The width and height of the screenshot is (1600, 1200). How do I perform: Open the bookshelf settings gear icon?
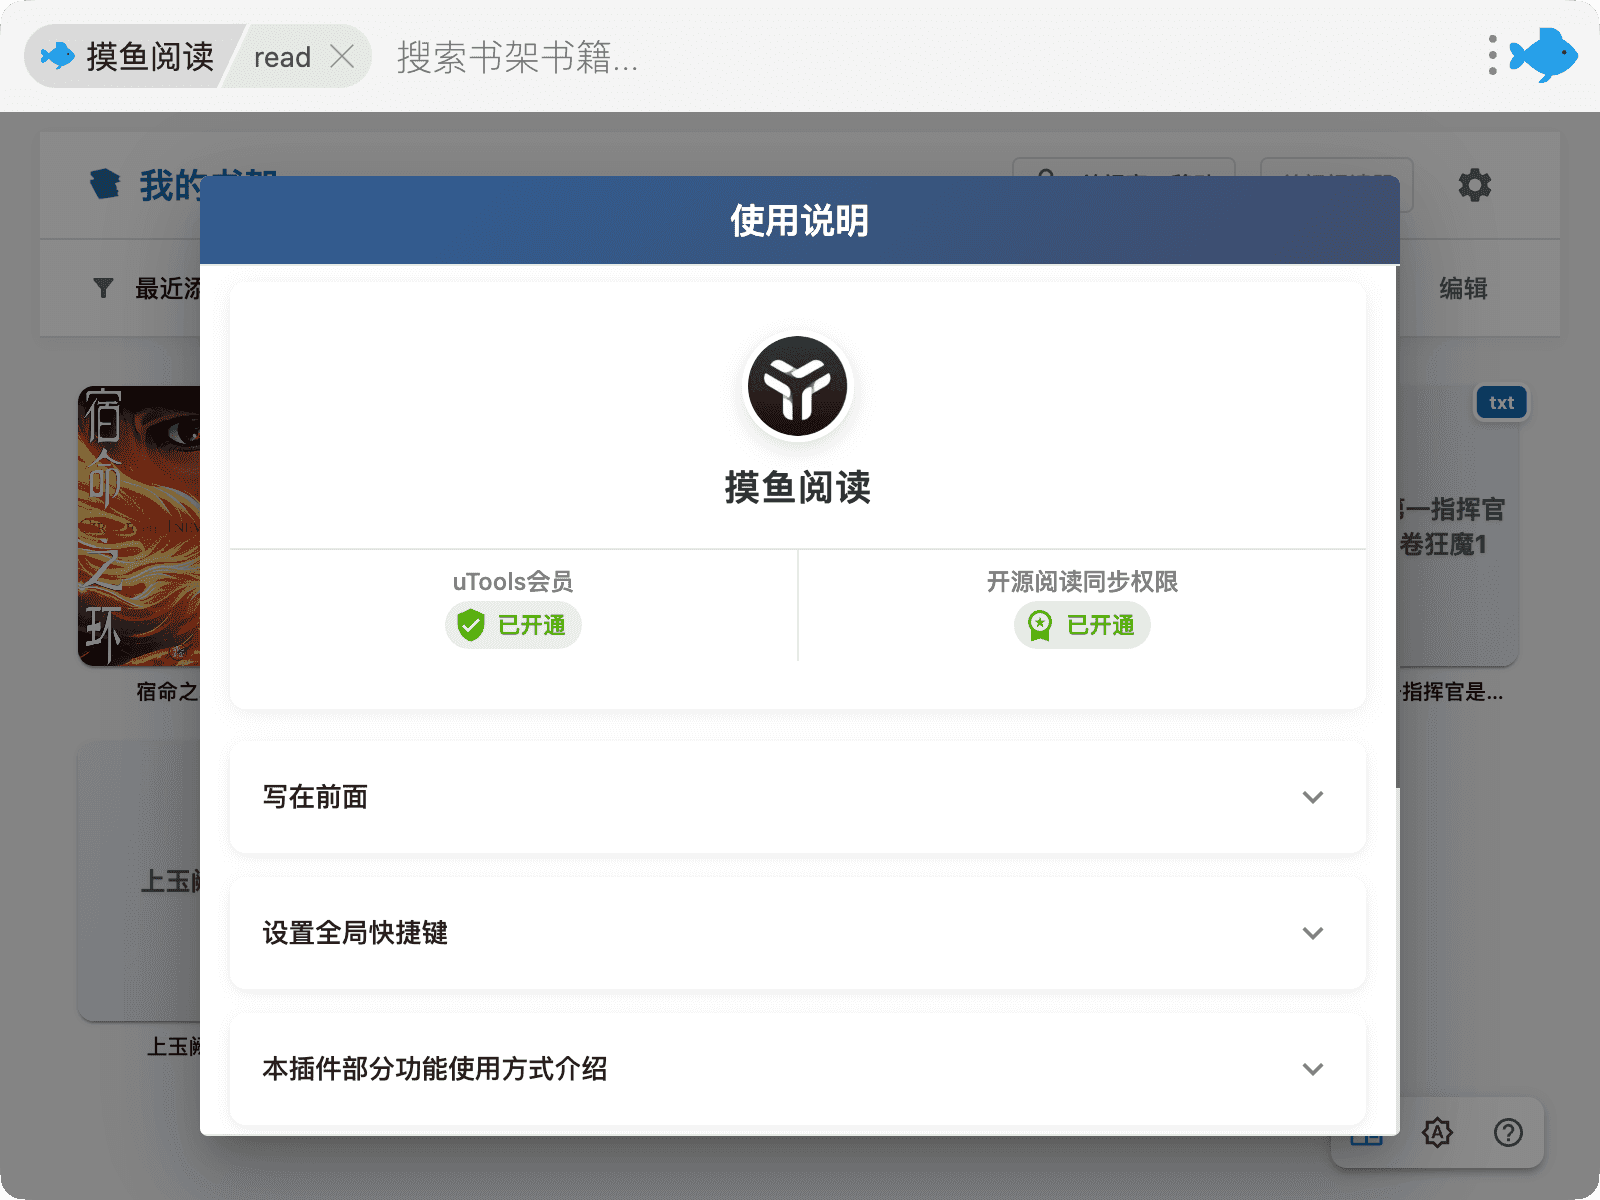tap(1474, 185)
